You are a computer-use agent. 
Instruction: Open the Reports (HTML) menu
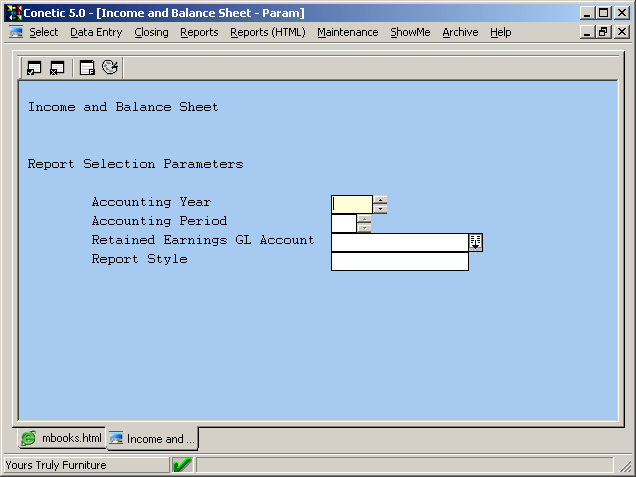click(x=267, y=32)
